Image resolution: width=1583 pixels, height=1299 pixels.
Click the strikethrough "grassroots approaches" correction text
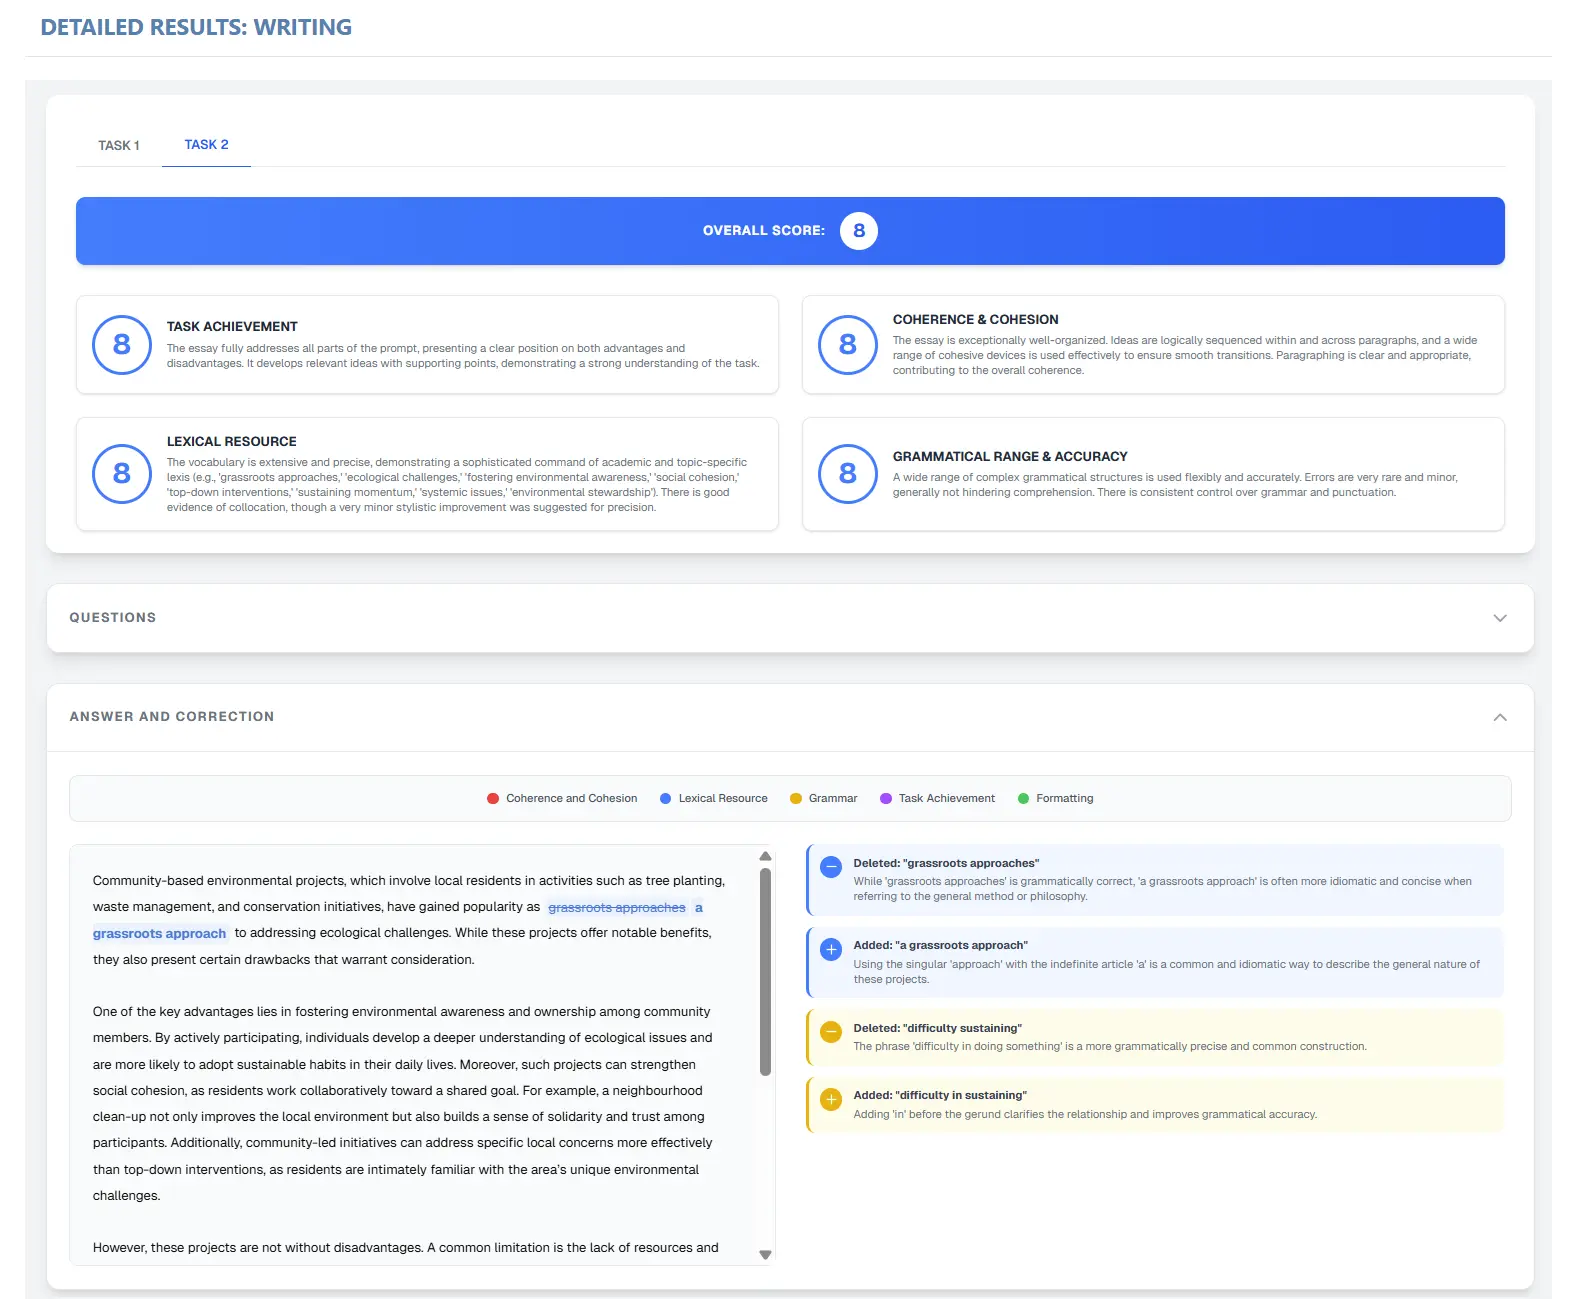616,908
